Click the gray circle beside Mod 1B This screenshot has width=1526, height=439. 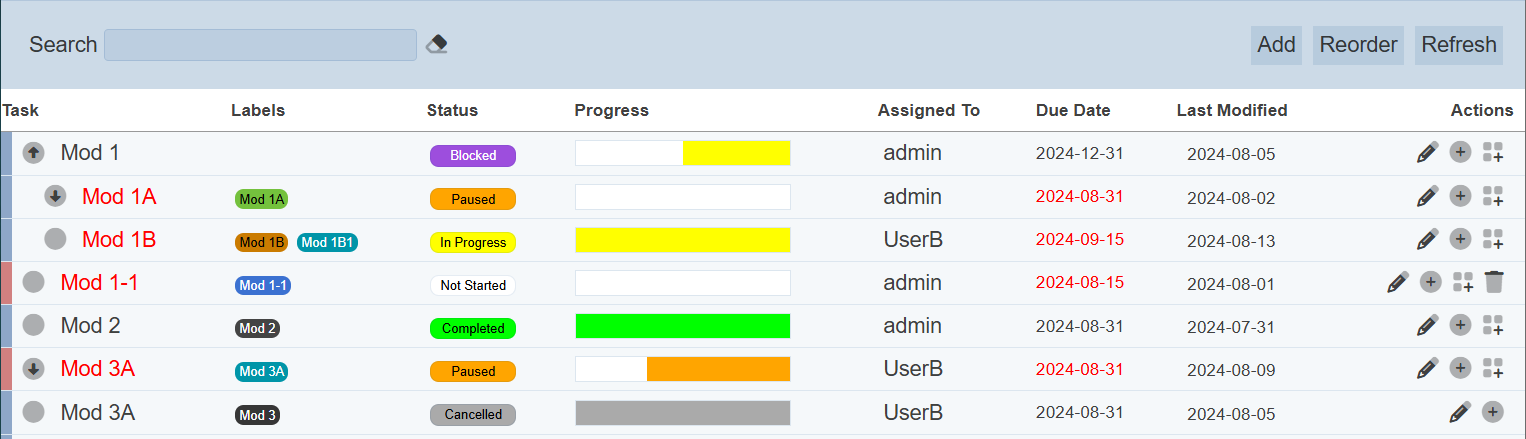(x=55, y=239)
